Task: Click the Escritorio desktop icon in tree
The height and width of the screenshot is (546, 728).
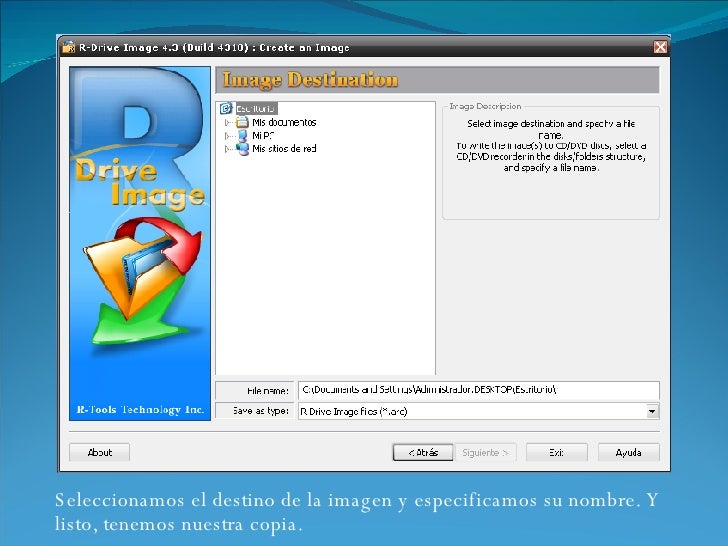Action: coord(226,109)
